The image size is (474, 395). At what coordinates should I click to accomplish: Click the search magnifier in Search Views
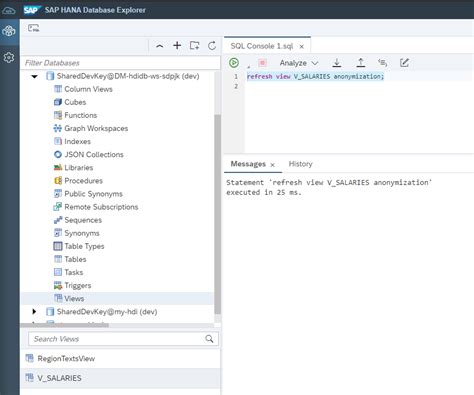[209, 339]
